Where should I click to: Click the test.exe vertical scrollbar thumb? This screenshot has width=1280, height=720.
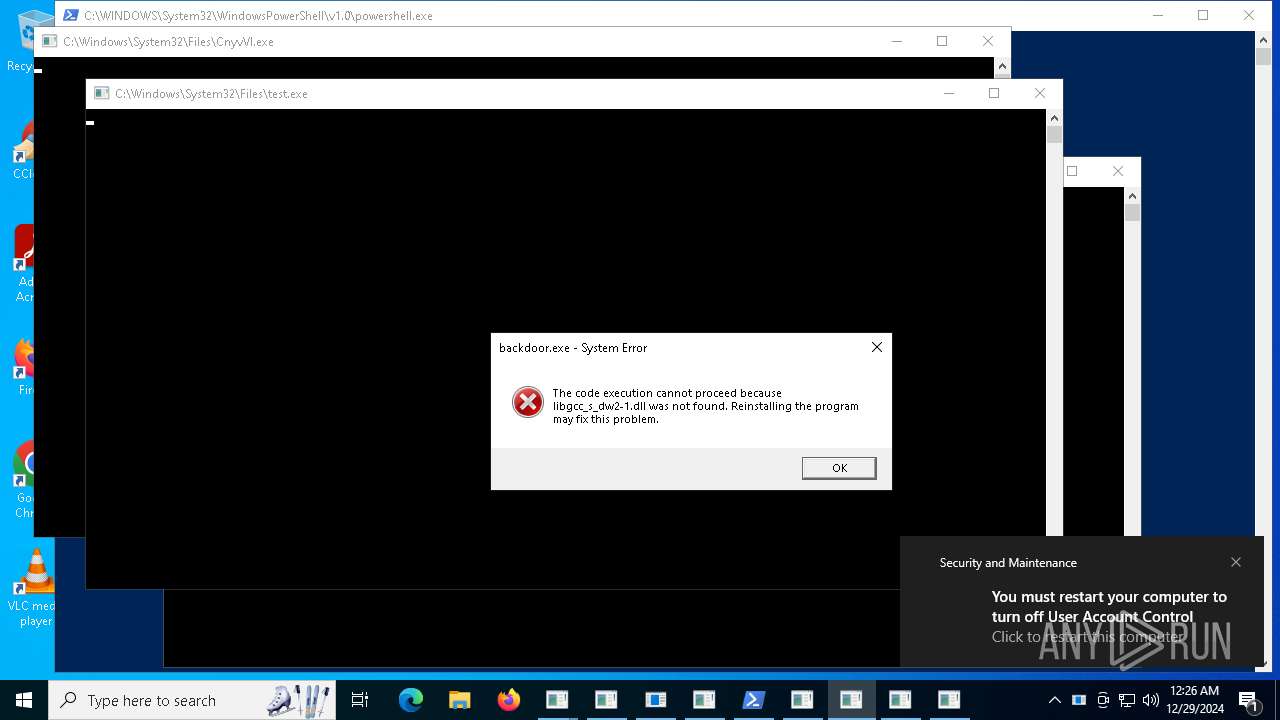point(1054,135)
